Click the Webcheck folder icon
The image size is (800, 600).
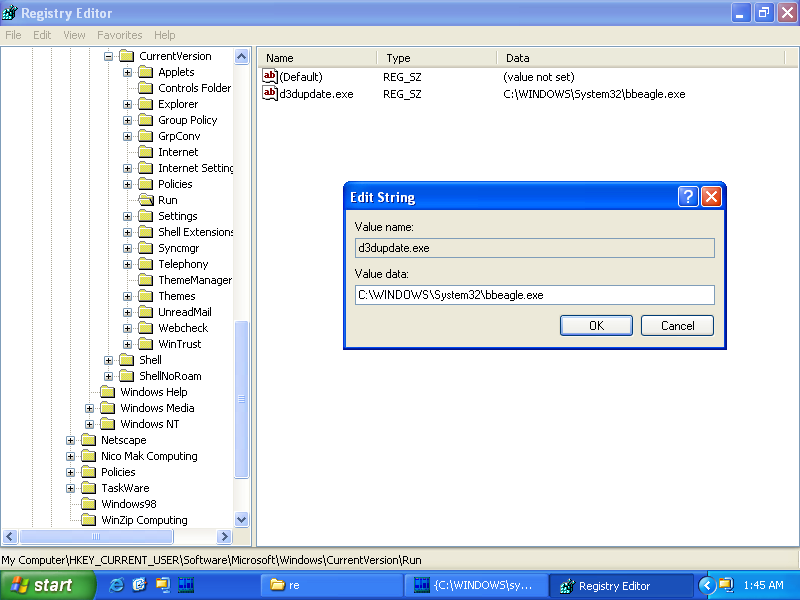146,328
